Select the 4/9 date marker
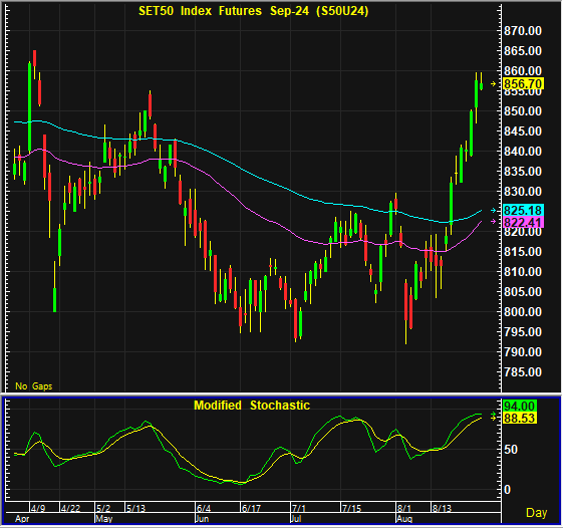This screenshot has width=563, height=528. click(x=38, y=509)
